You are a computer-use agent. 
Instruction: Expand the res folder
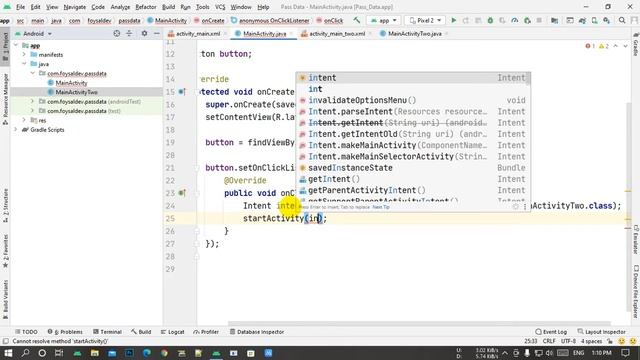pos(24,120)
